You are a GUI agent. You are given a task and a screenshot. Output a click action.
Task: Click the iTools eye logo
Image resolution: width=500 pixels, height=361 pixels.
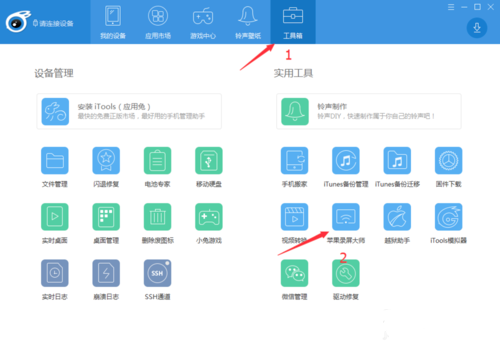[x=17, y=22]
